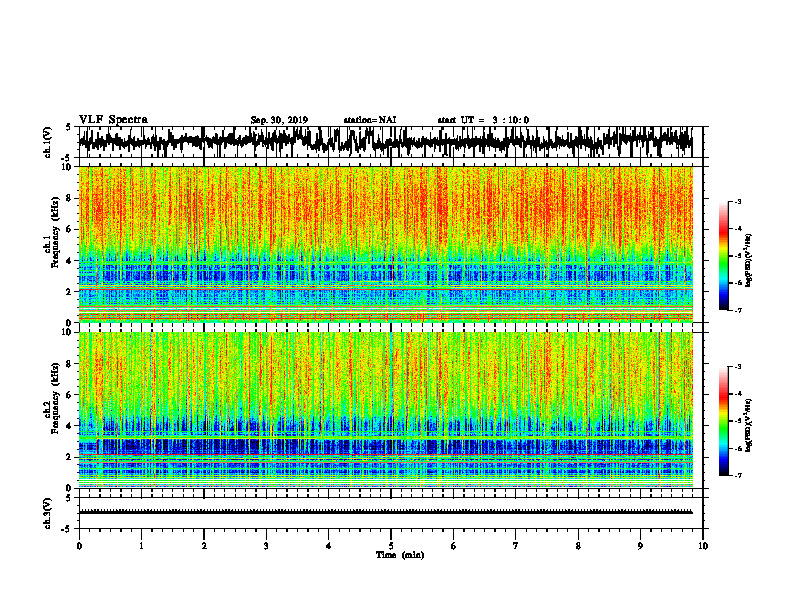This screenshot has width=792, height=612.
Task: Click the ch.2 spectrogram color scale bar
Action: (723, 421)
